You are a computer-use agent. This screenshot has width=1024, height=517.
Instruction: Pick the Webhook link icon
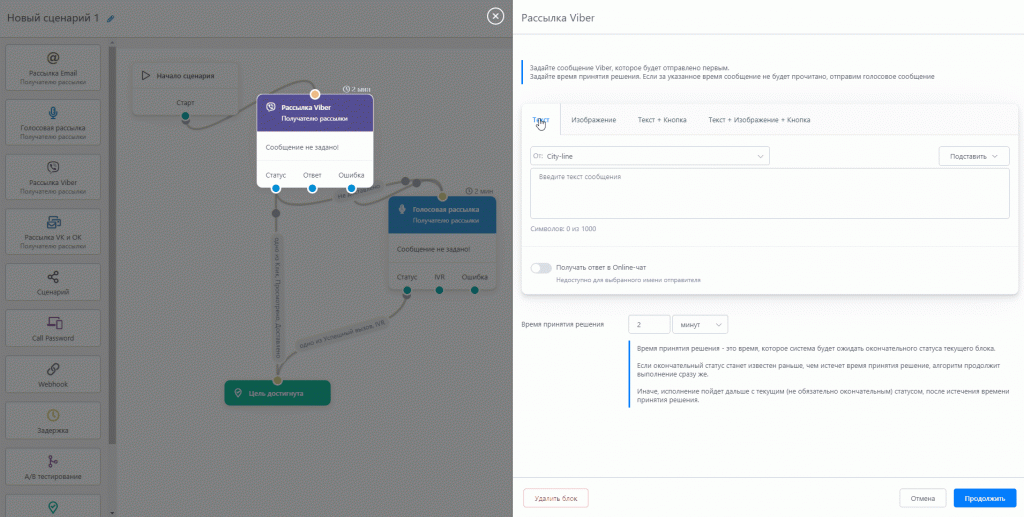53,370
